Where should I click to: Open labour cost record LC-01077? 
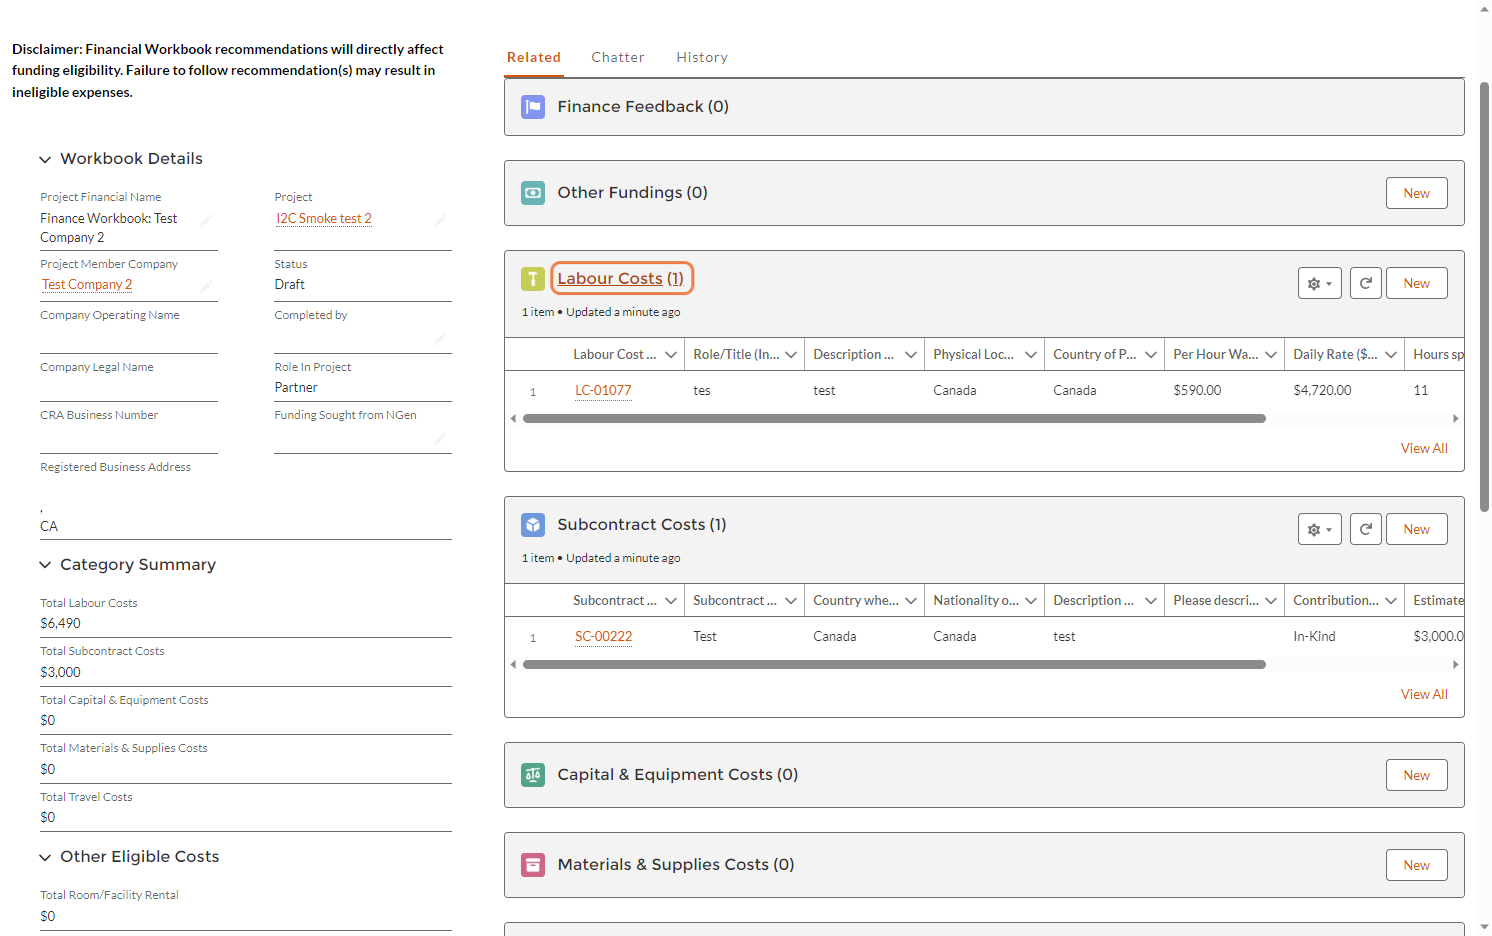point(603,391)
